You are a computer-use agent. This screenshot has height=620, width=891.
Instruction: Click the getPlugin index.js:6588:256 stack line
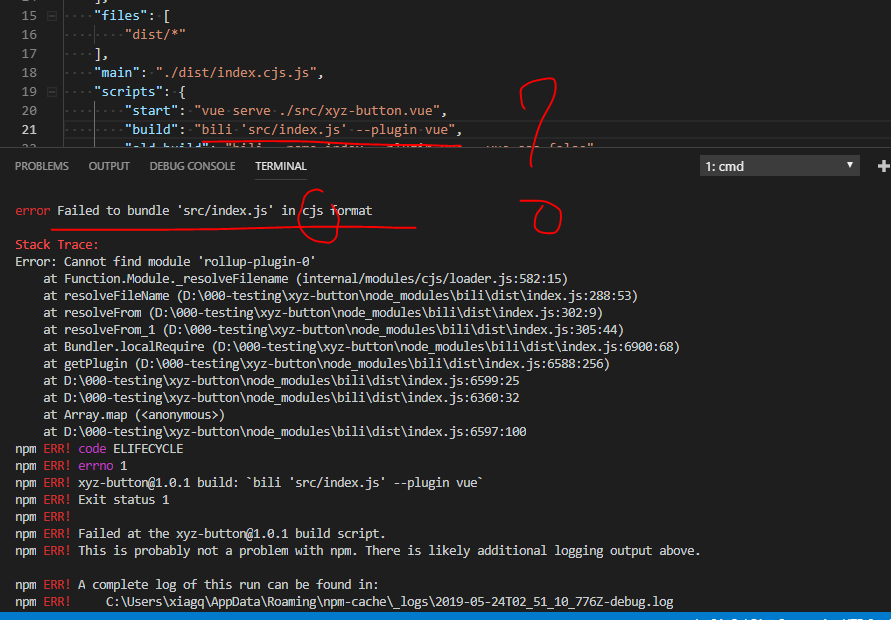326,364
